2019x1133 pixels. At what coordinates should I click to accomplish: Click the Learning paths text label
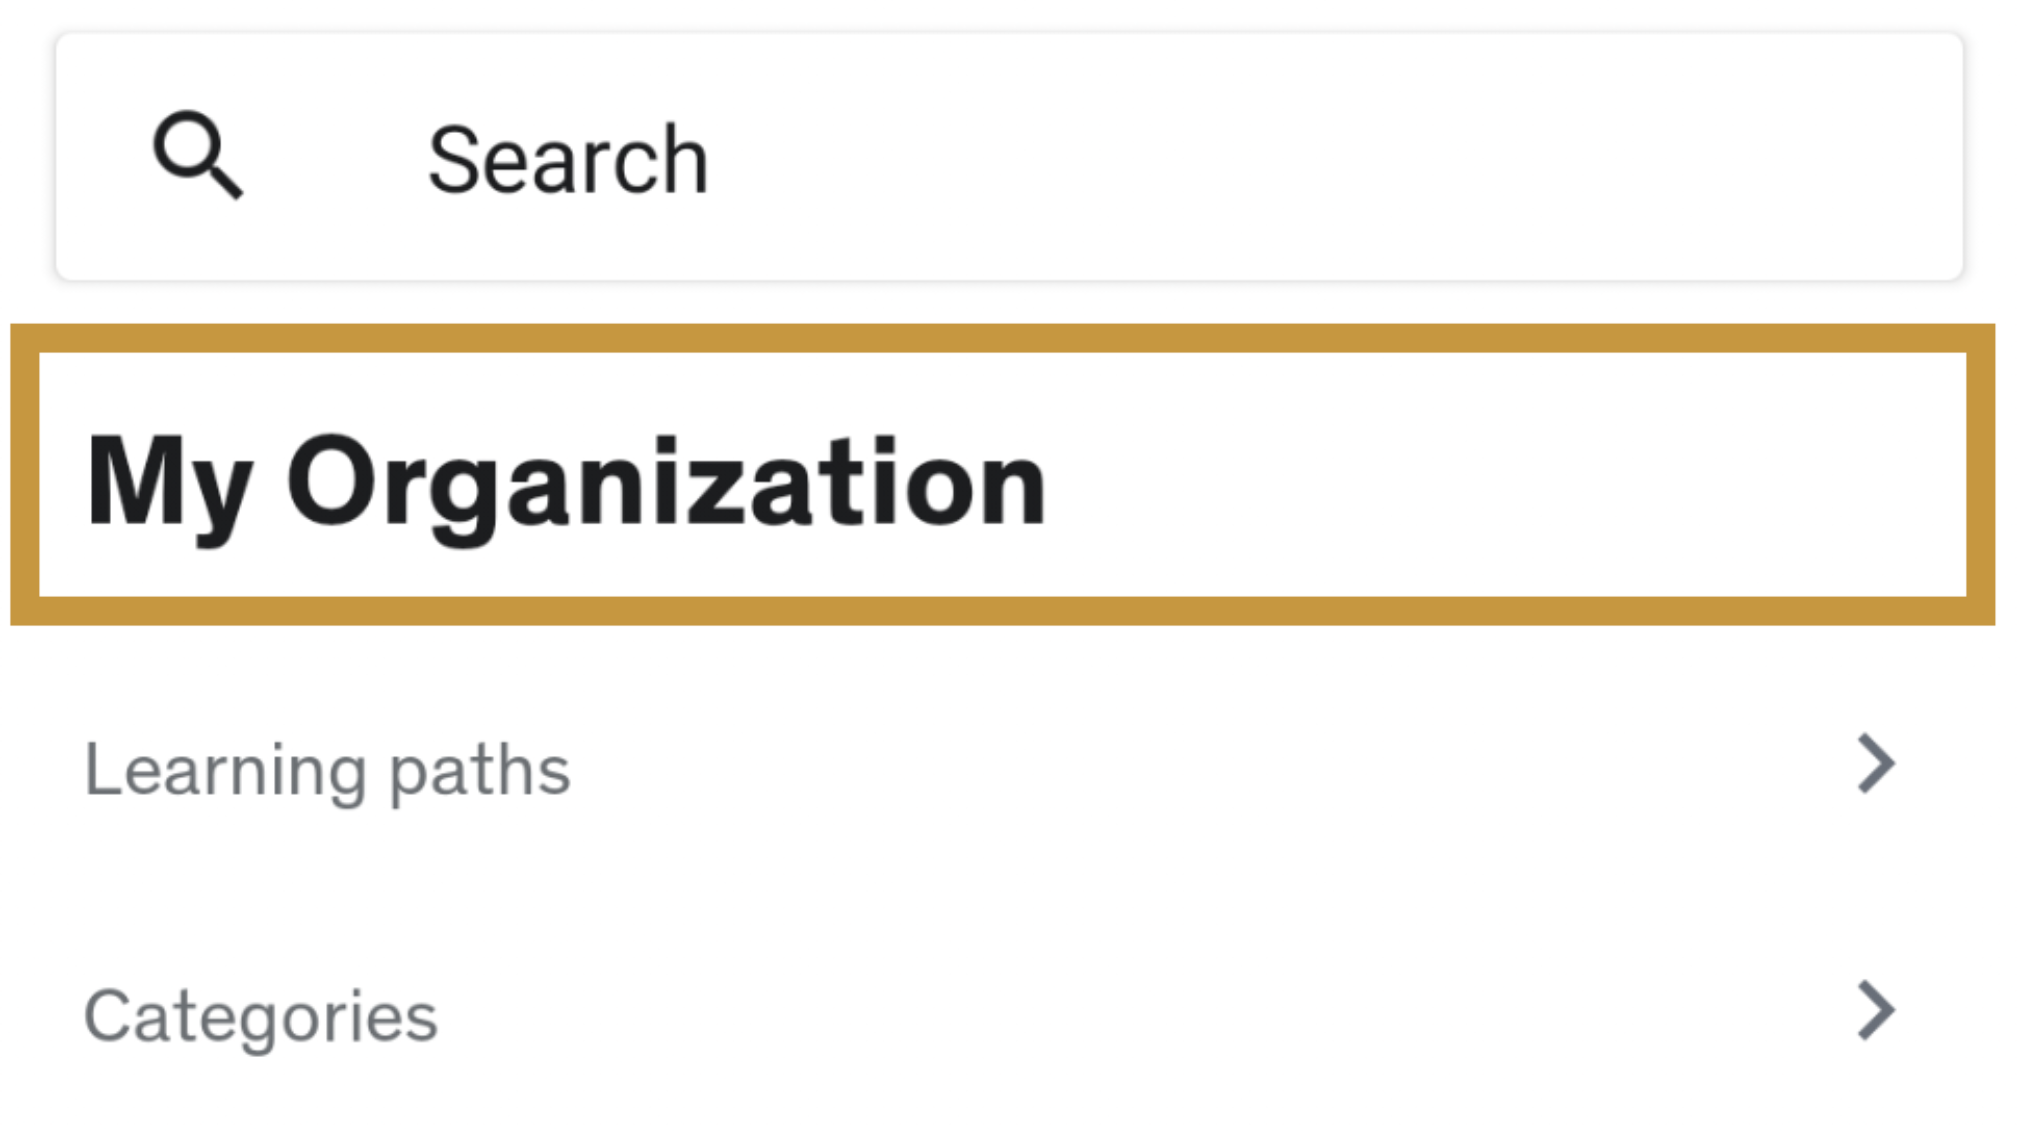(327, 770)
